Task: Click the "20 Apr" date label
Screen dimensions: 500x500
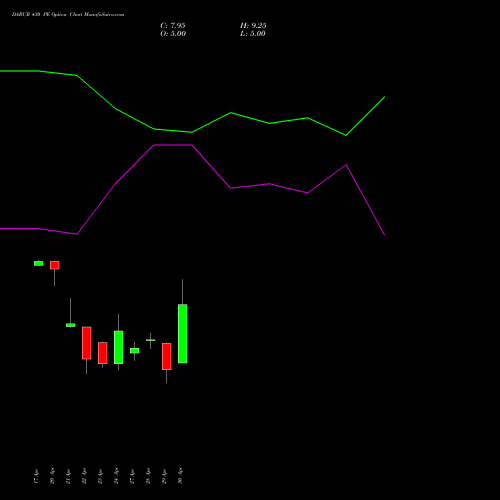Action: (x=52, y=476)
